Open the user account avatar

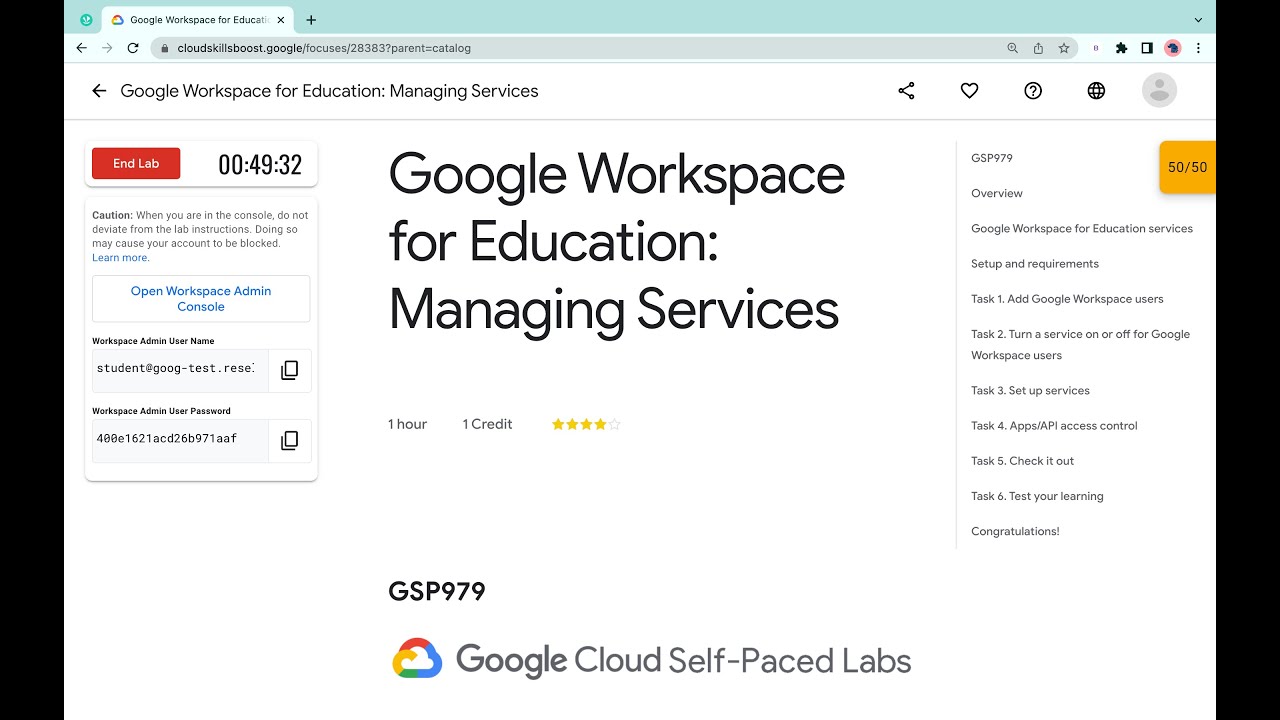1159,90
